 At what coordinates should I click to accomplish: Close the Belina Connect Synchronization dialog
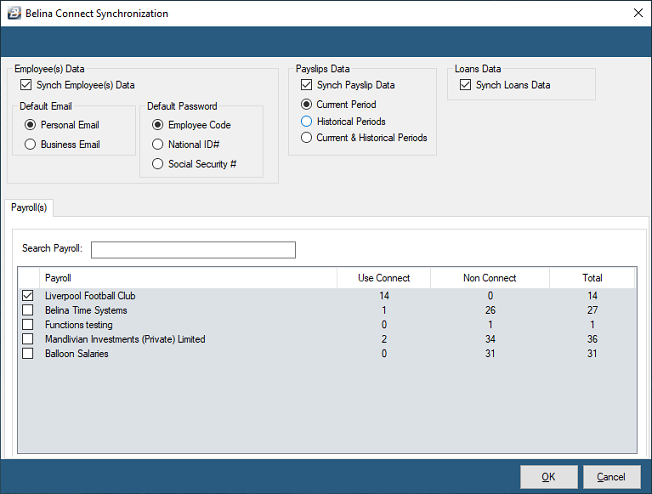point(638,13)
